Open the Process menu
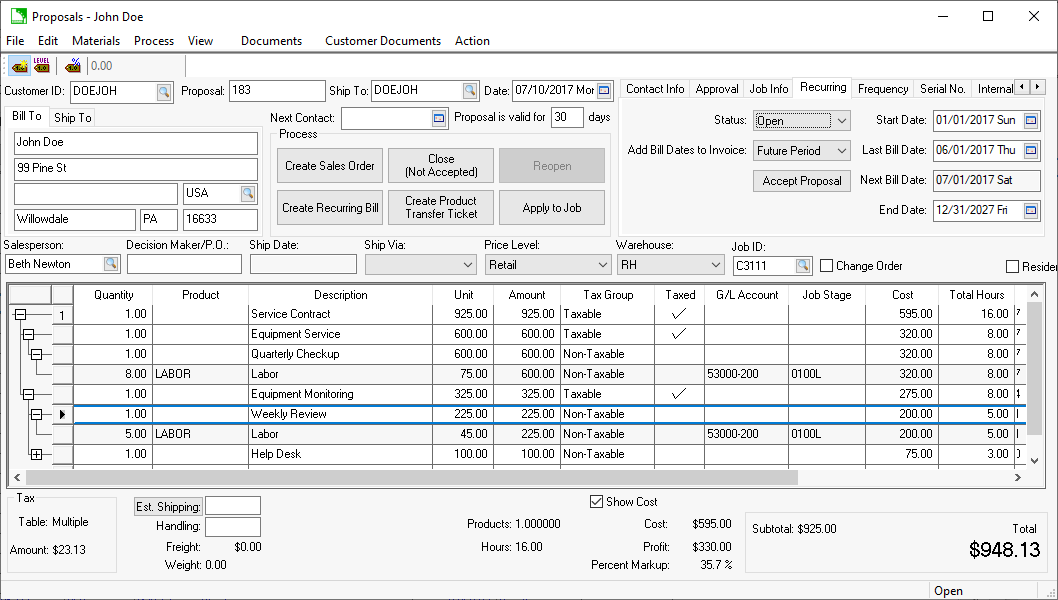The width and height of the screenshot is (1058, 600). point(153,41)
